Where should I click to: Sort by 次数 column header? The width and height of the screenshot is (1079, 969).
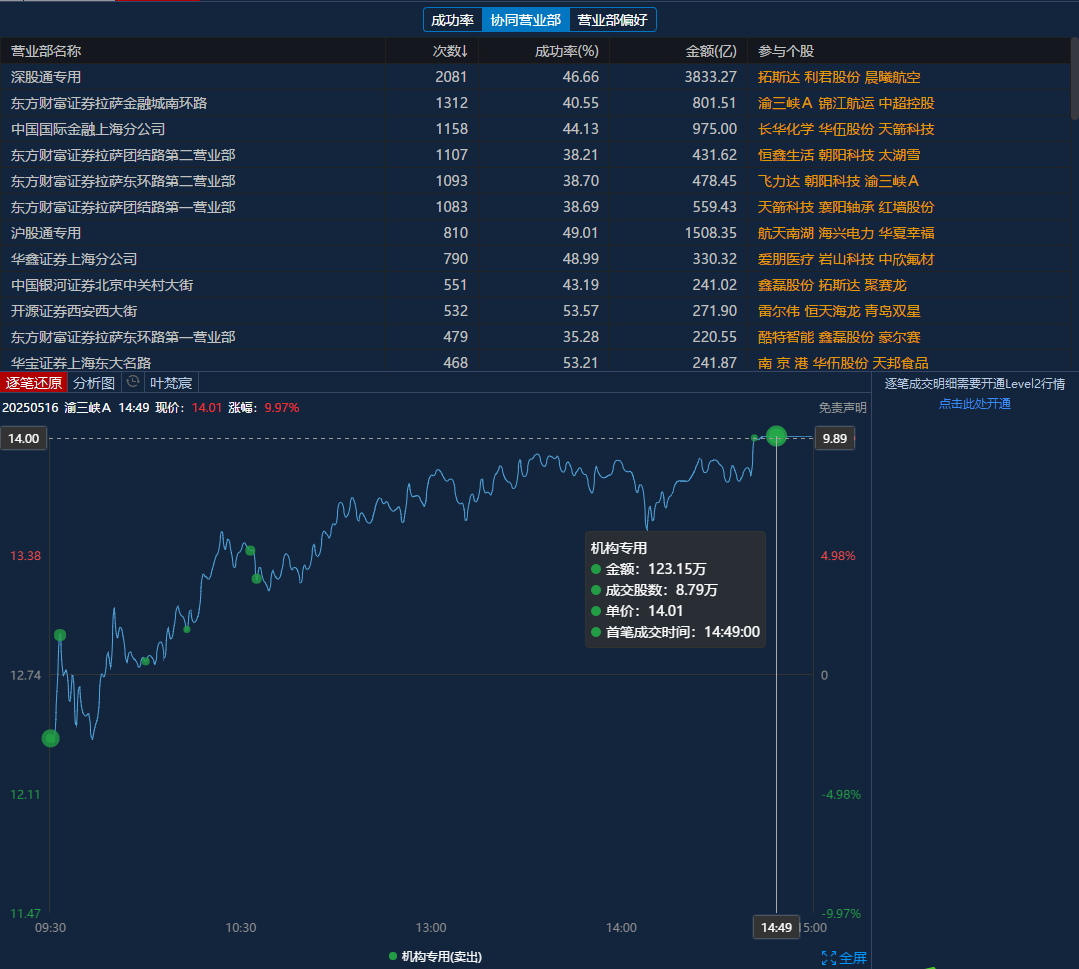[x=450, y=51]
